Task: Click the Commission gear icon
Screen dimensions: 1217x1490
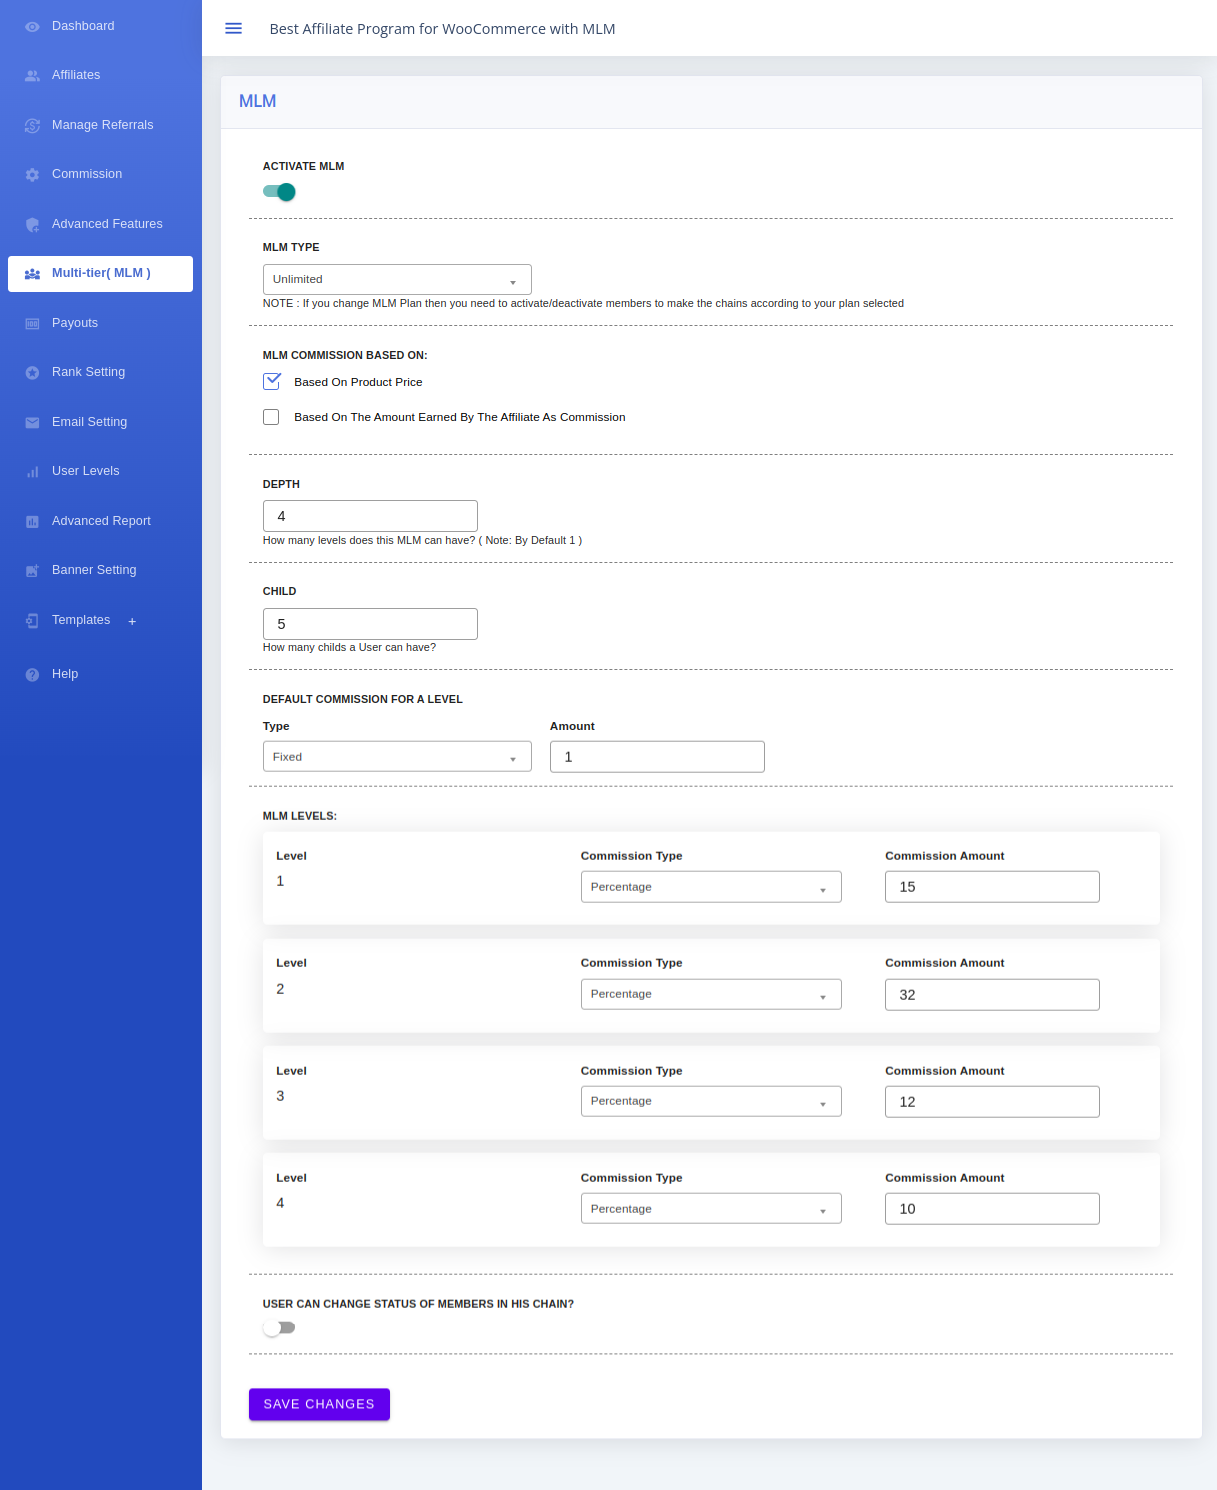Action: [32, 174]
